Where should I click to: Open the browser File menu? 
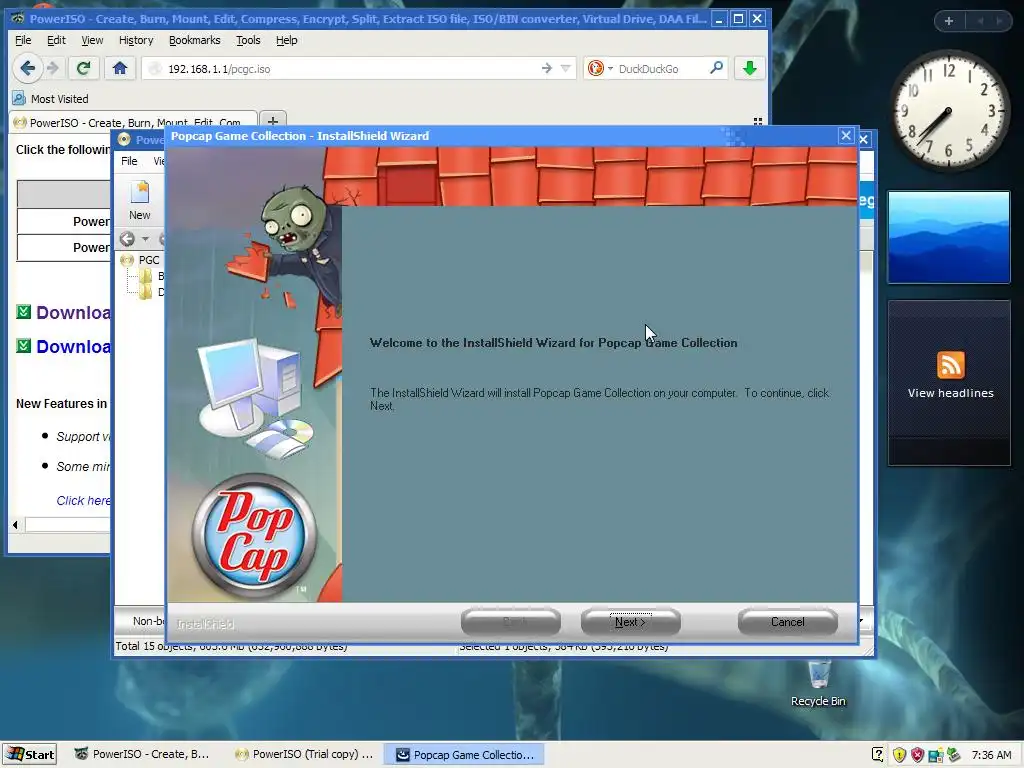23,40
